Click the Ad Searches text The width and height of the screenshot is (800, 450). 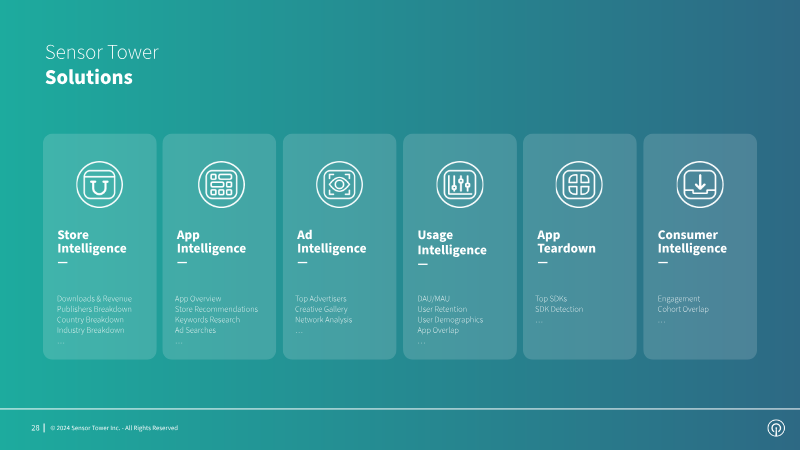[195, 330]
